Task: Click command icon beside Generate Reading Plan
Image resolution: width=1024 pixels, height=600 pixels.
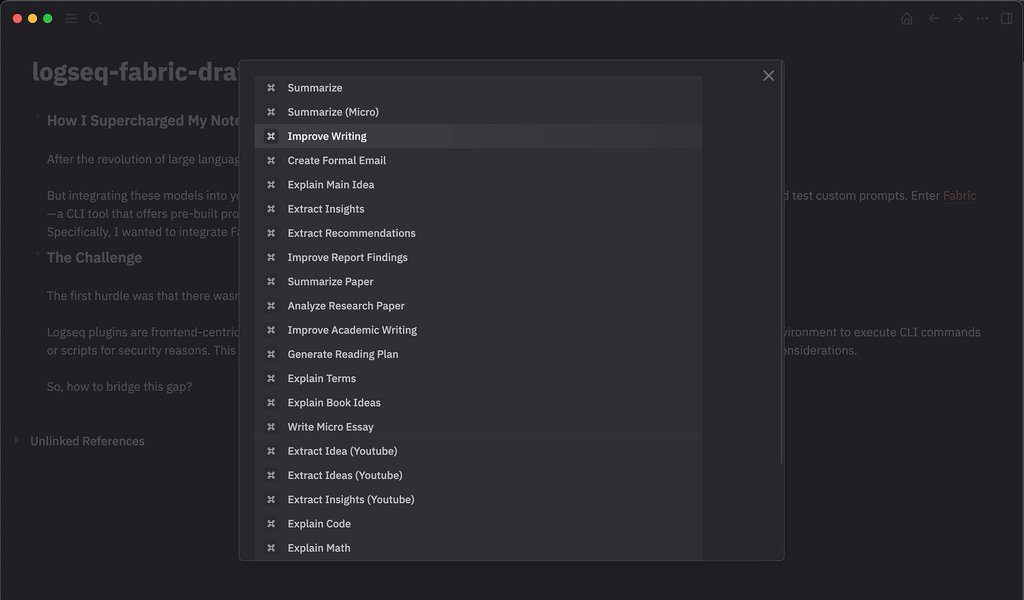Action: click(271, 354)
